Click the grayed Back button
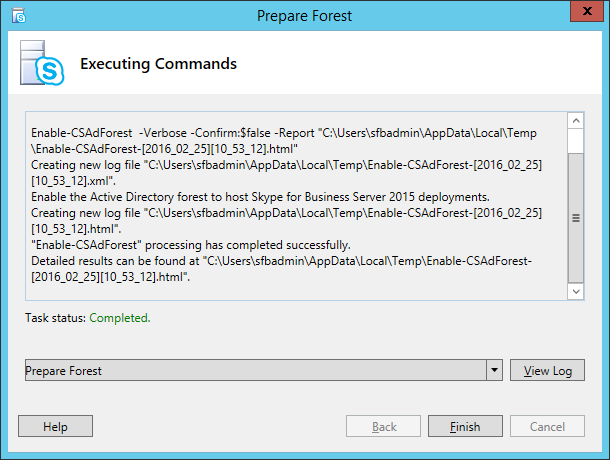 point(383,426)
